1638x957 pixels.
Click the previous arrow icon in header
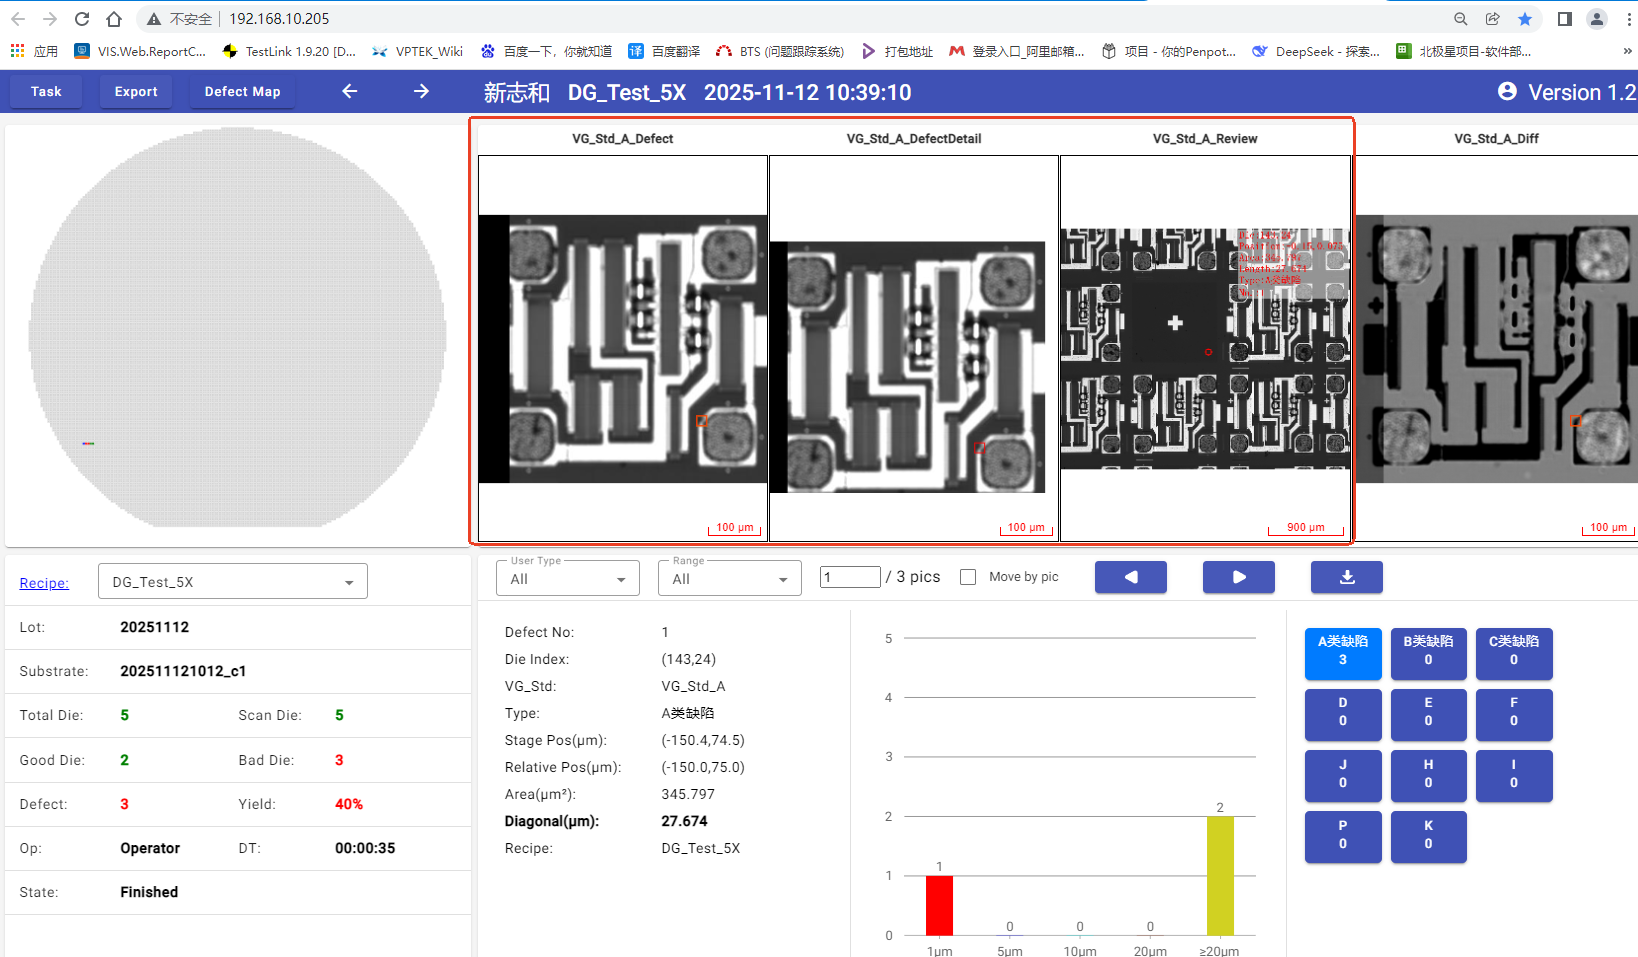[x=349, y=91]
